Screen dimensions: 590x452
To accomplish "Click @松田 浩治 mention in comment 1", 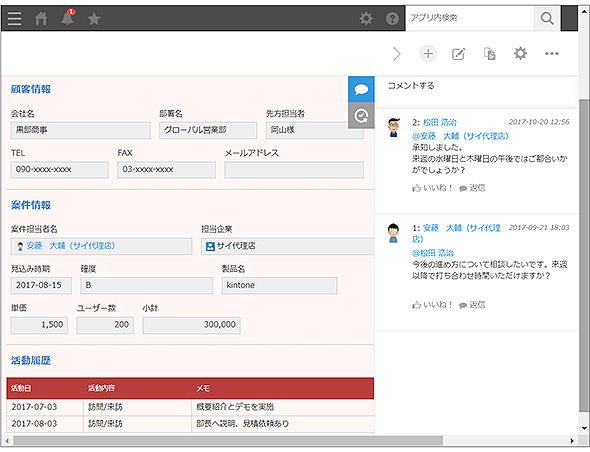I will pyautogui.click(x=433, y=253).
